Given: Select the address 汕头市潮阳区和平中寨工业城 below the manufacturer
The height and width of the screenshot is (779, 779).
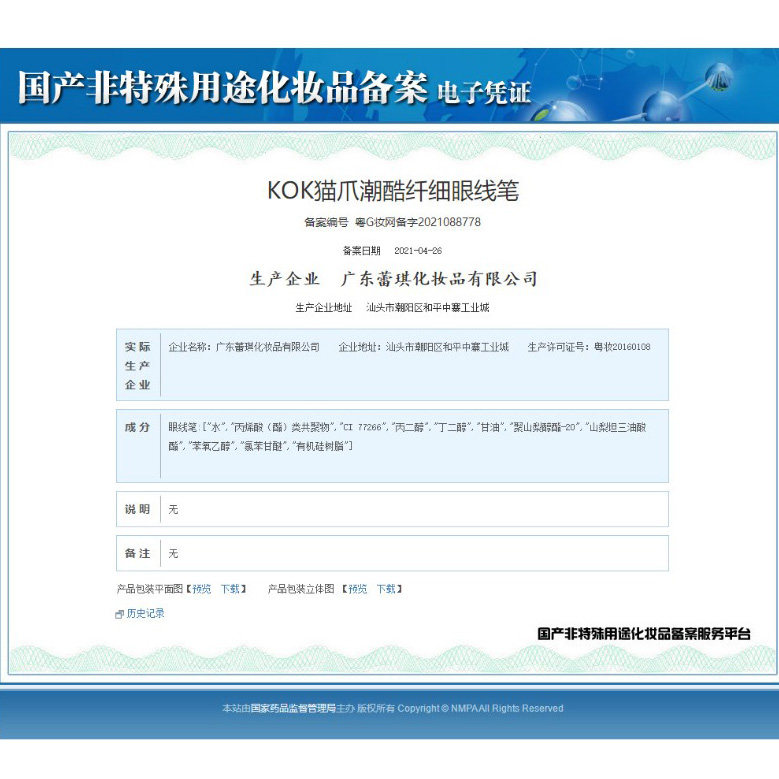Looking at the screenshot, I should pyautogui.click(x=428, y=308).
